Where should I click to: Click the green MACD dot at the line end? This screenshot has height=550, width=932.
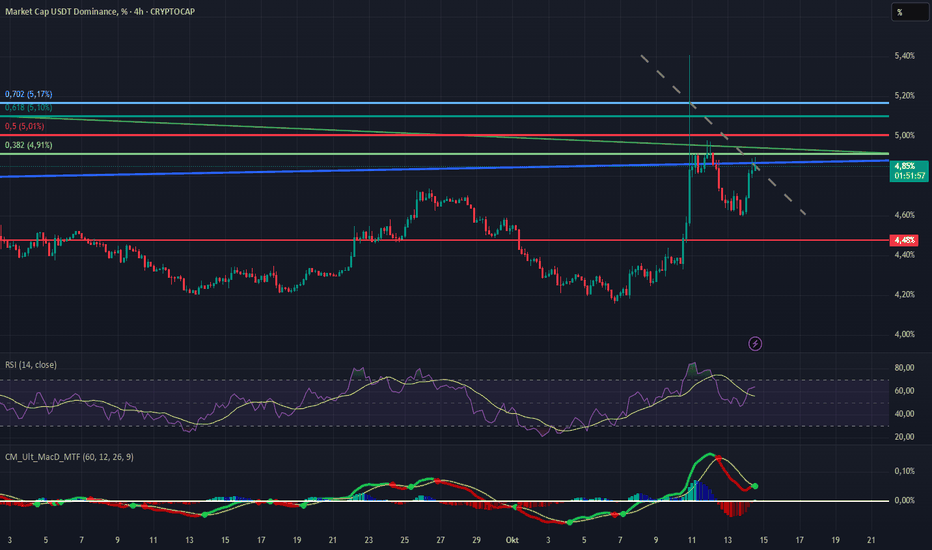[755, 486]
